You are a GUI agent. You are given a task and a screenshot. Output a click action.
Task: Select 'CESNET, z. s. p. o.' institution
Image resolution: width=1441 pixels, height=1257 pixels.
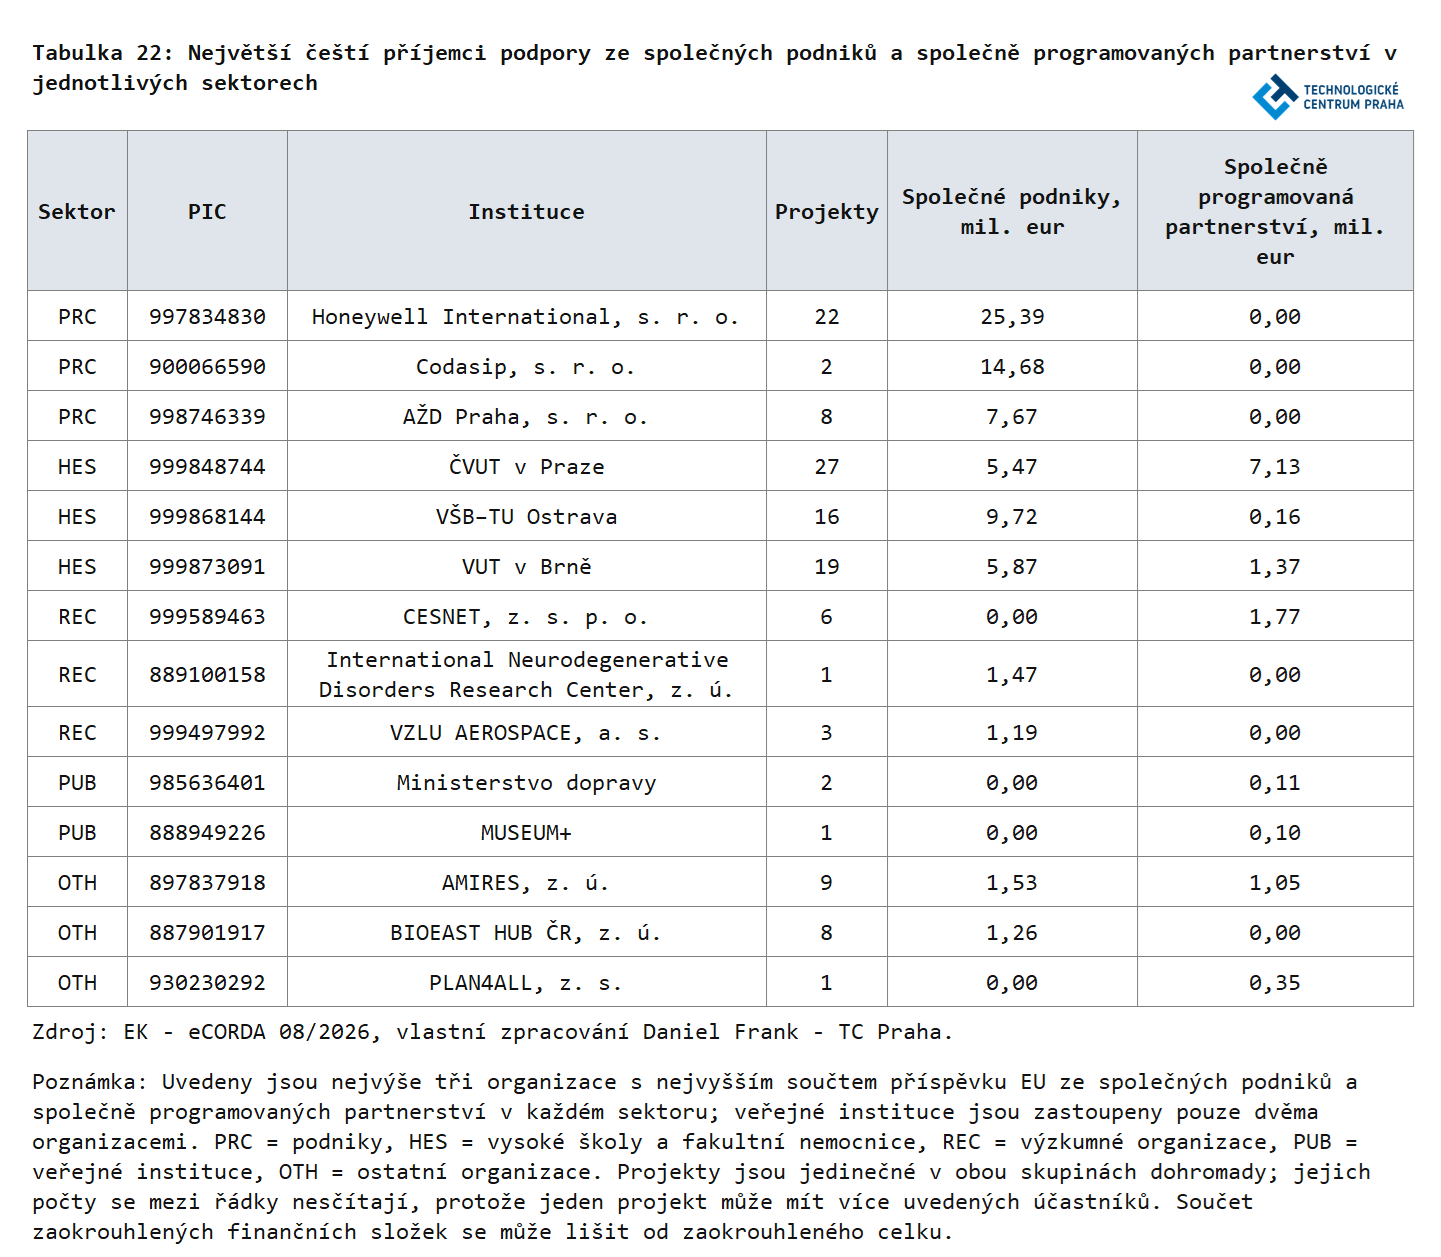pyautogui.click(x=526, y=617)
